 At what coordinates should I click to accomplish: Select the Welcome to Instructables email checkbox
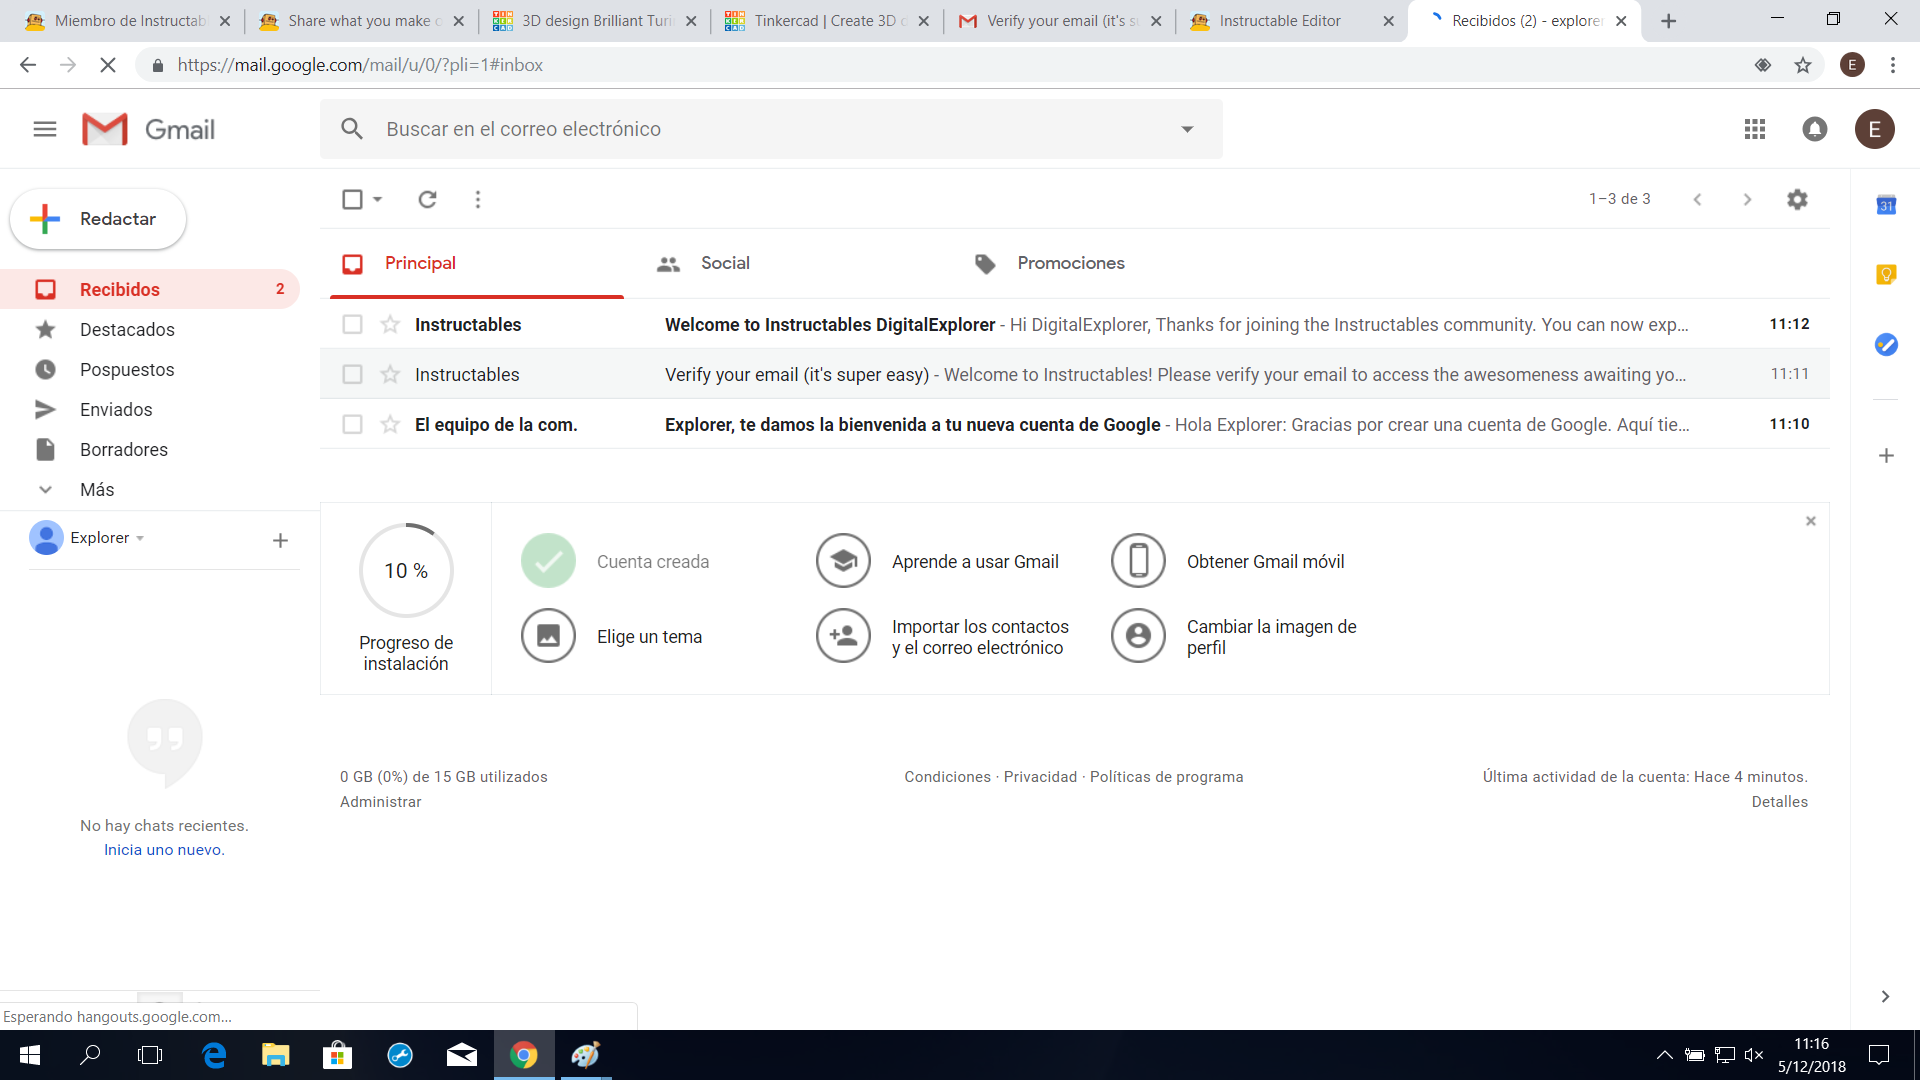352,324
